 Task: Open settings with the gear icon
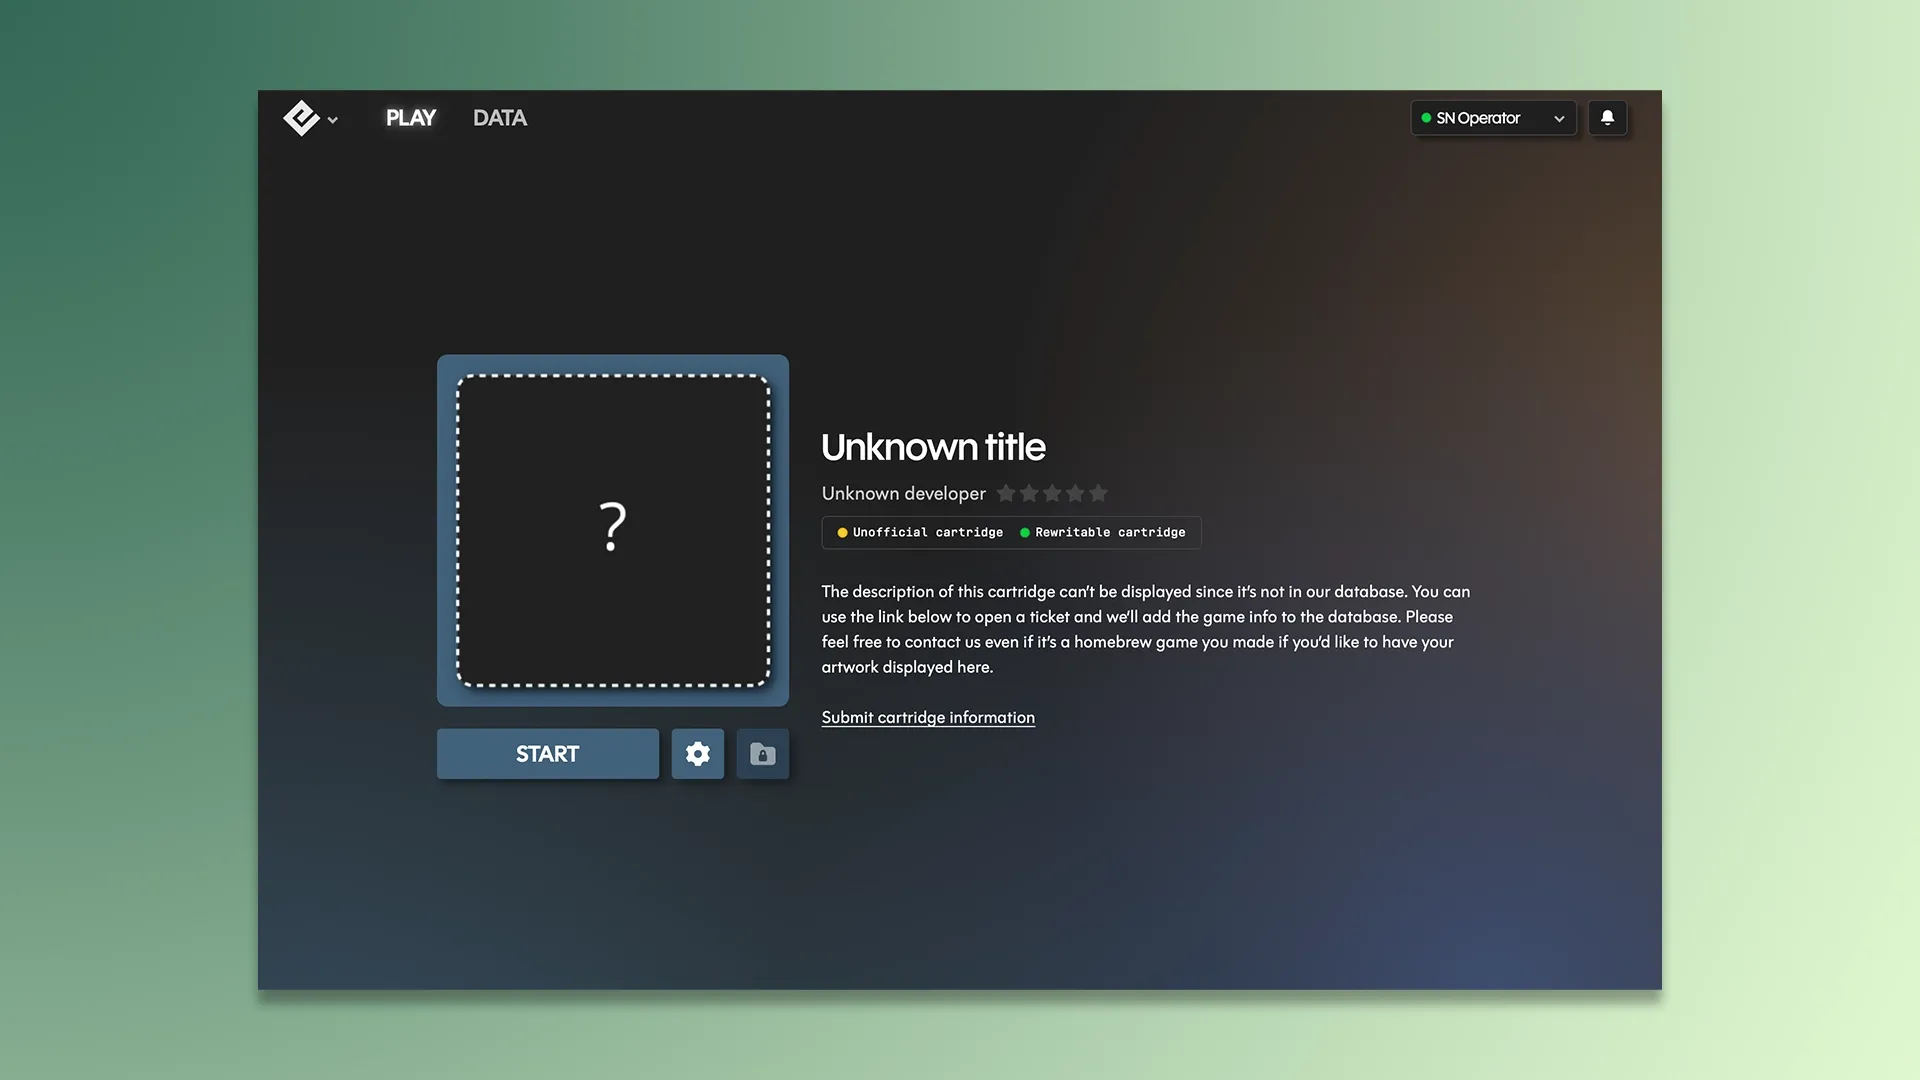698,754
